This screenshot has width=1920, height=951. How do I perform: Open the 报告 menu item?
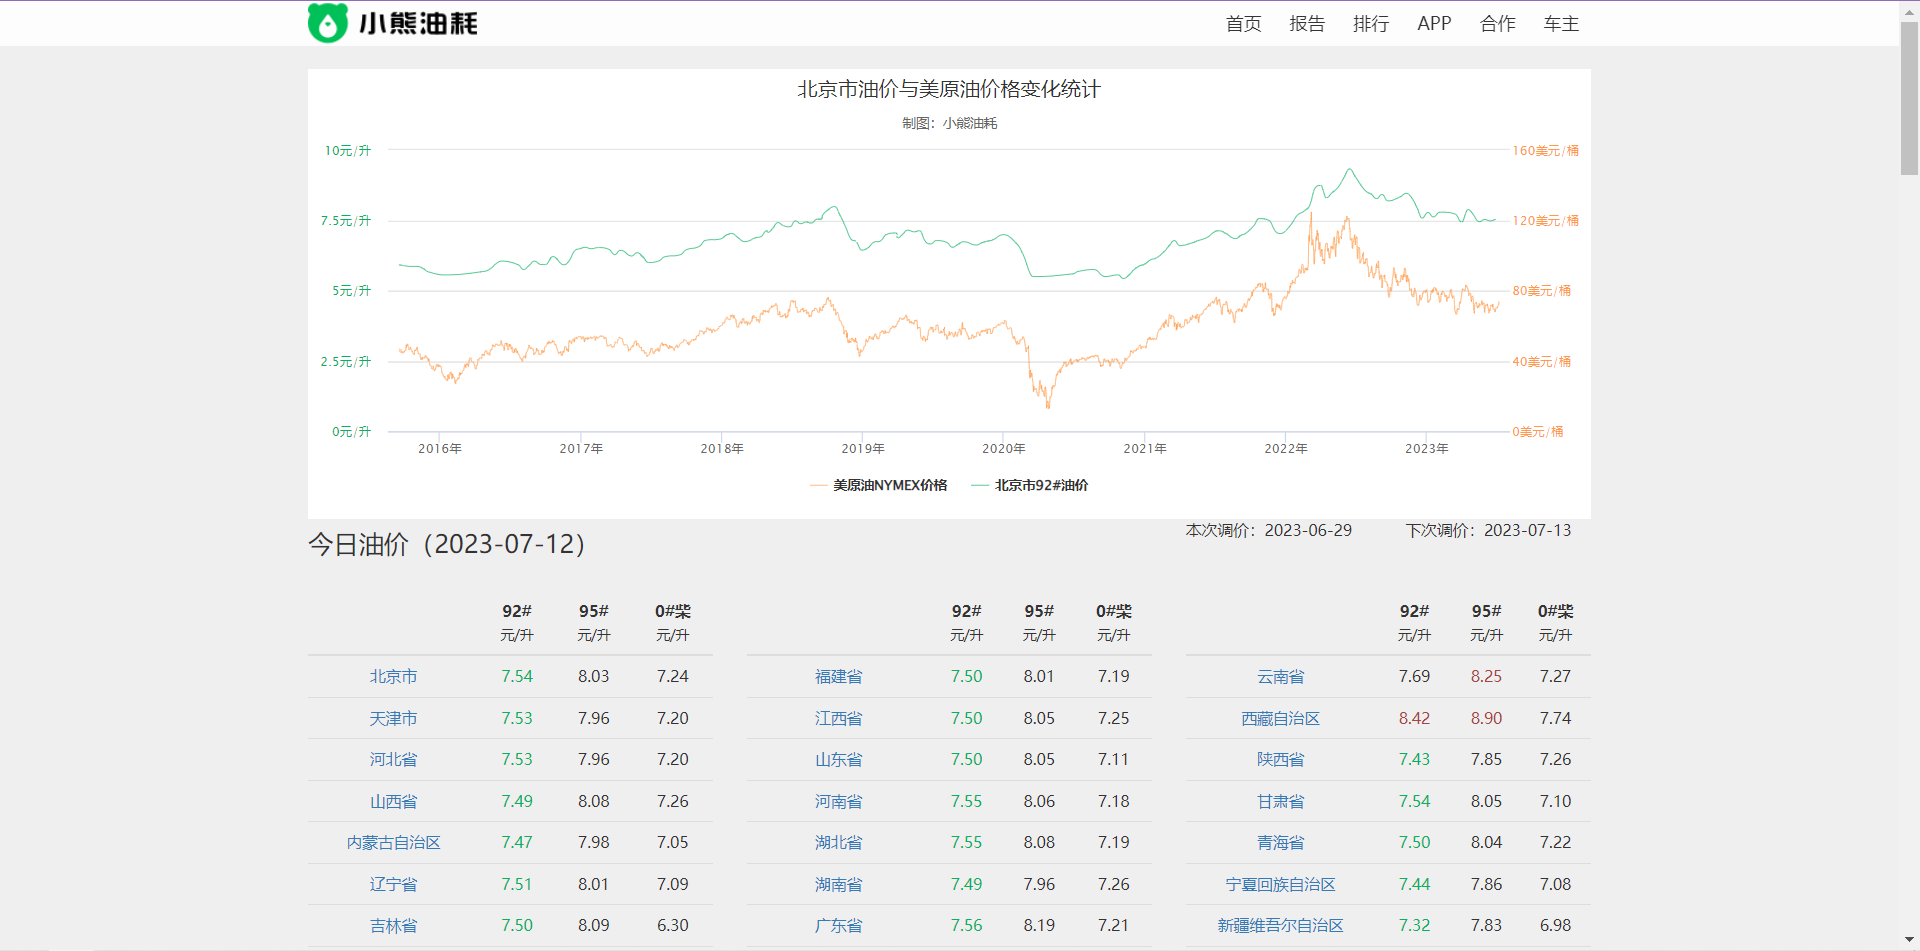[1307, 23]
